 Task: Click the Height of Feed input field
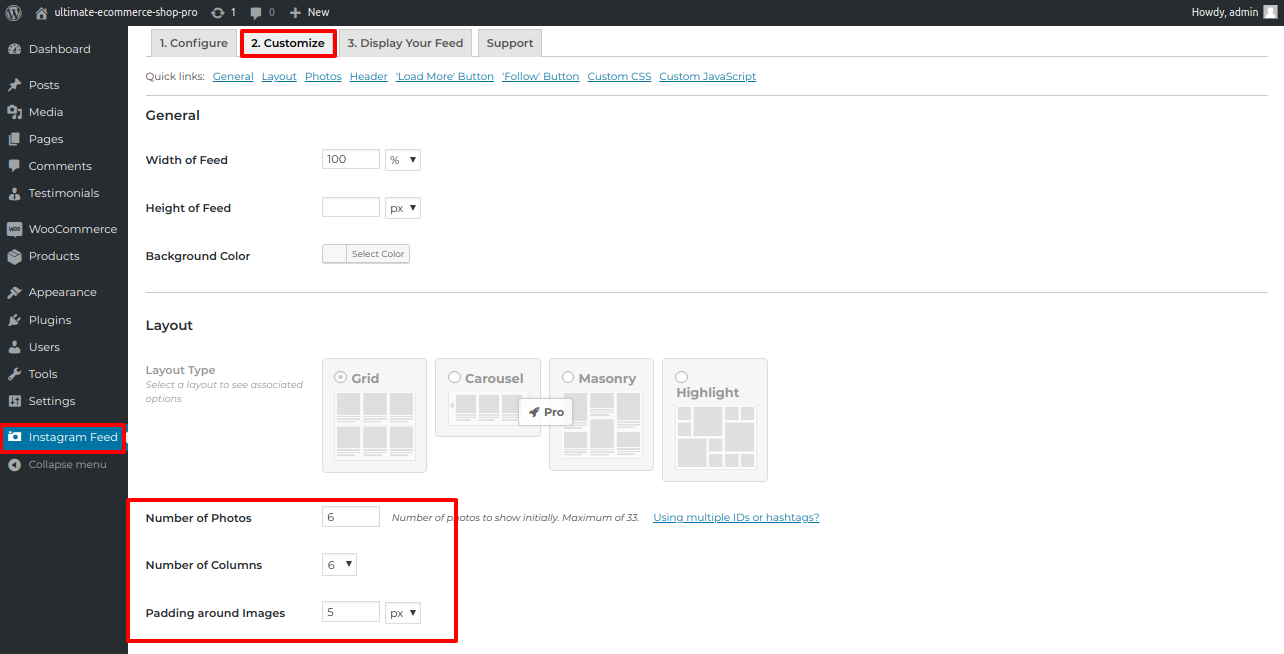tap(351, 208)
